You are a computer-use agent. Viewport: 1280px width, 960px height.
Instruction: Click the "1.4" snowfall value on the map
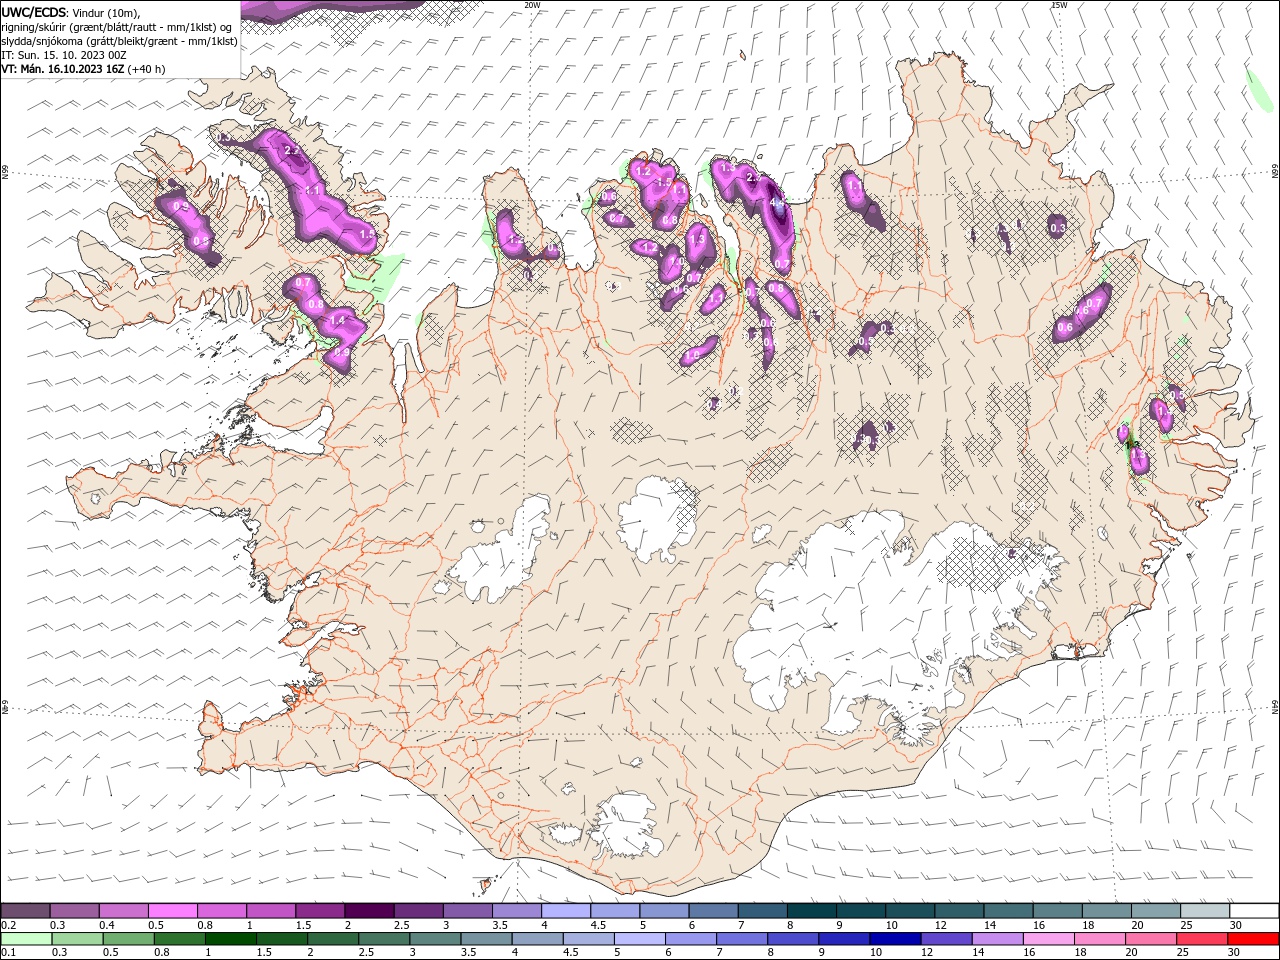tap(338, 320)
